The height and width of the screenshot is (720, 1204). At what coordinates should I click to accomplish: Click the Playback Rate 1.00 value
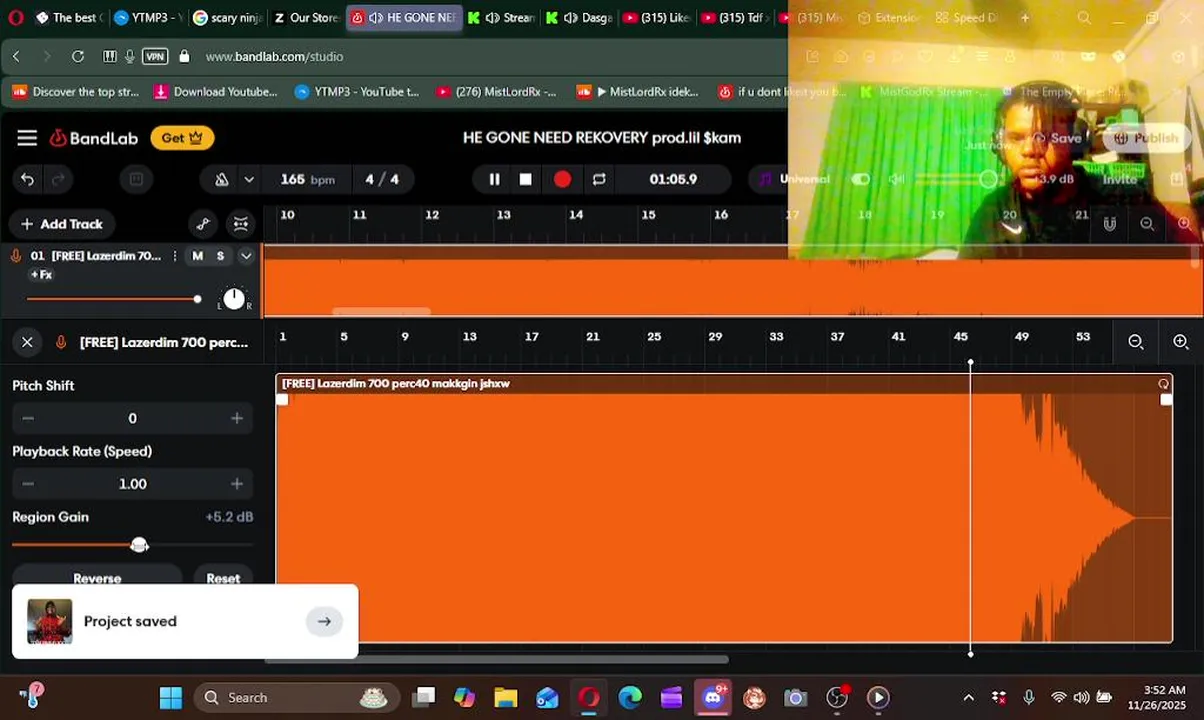pos(132,484)
